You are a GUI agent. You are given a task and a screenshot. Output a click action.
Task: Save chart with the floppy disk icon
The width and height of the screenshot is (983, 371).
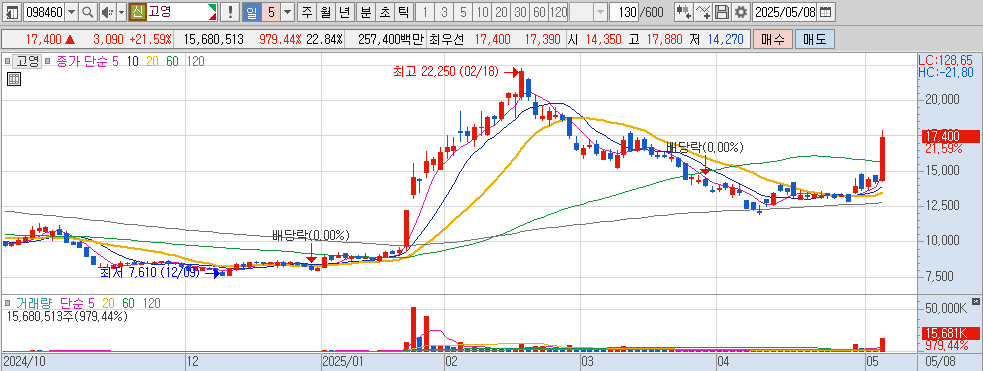click(723, 11)
